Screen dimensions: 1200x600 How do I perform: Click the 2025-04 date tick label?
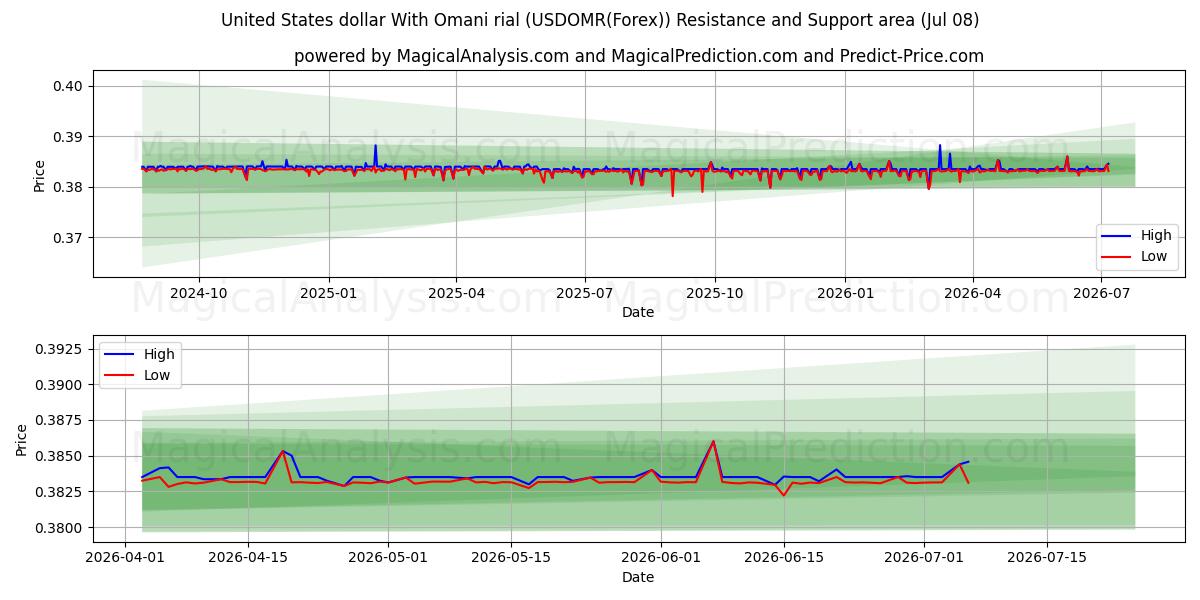click(x=456, y=294)
